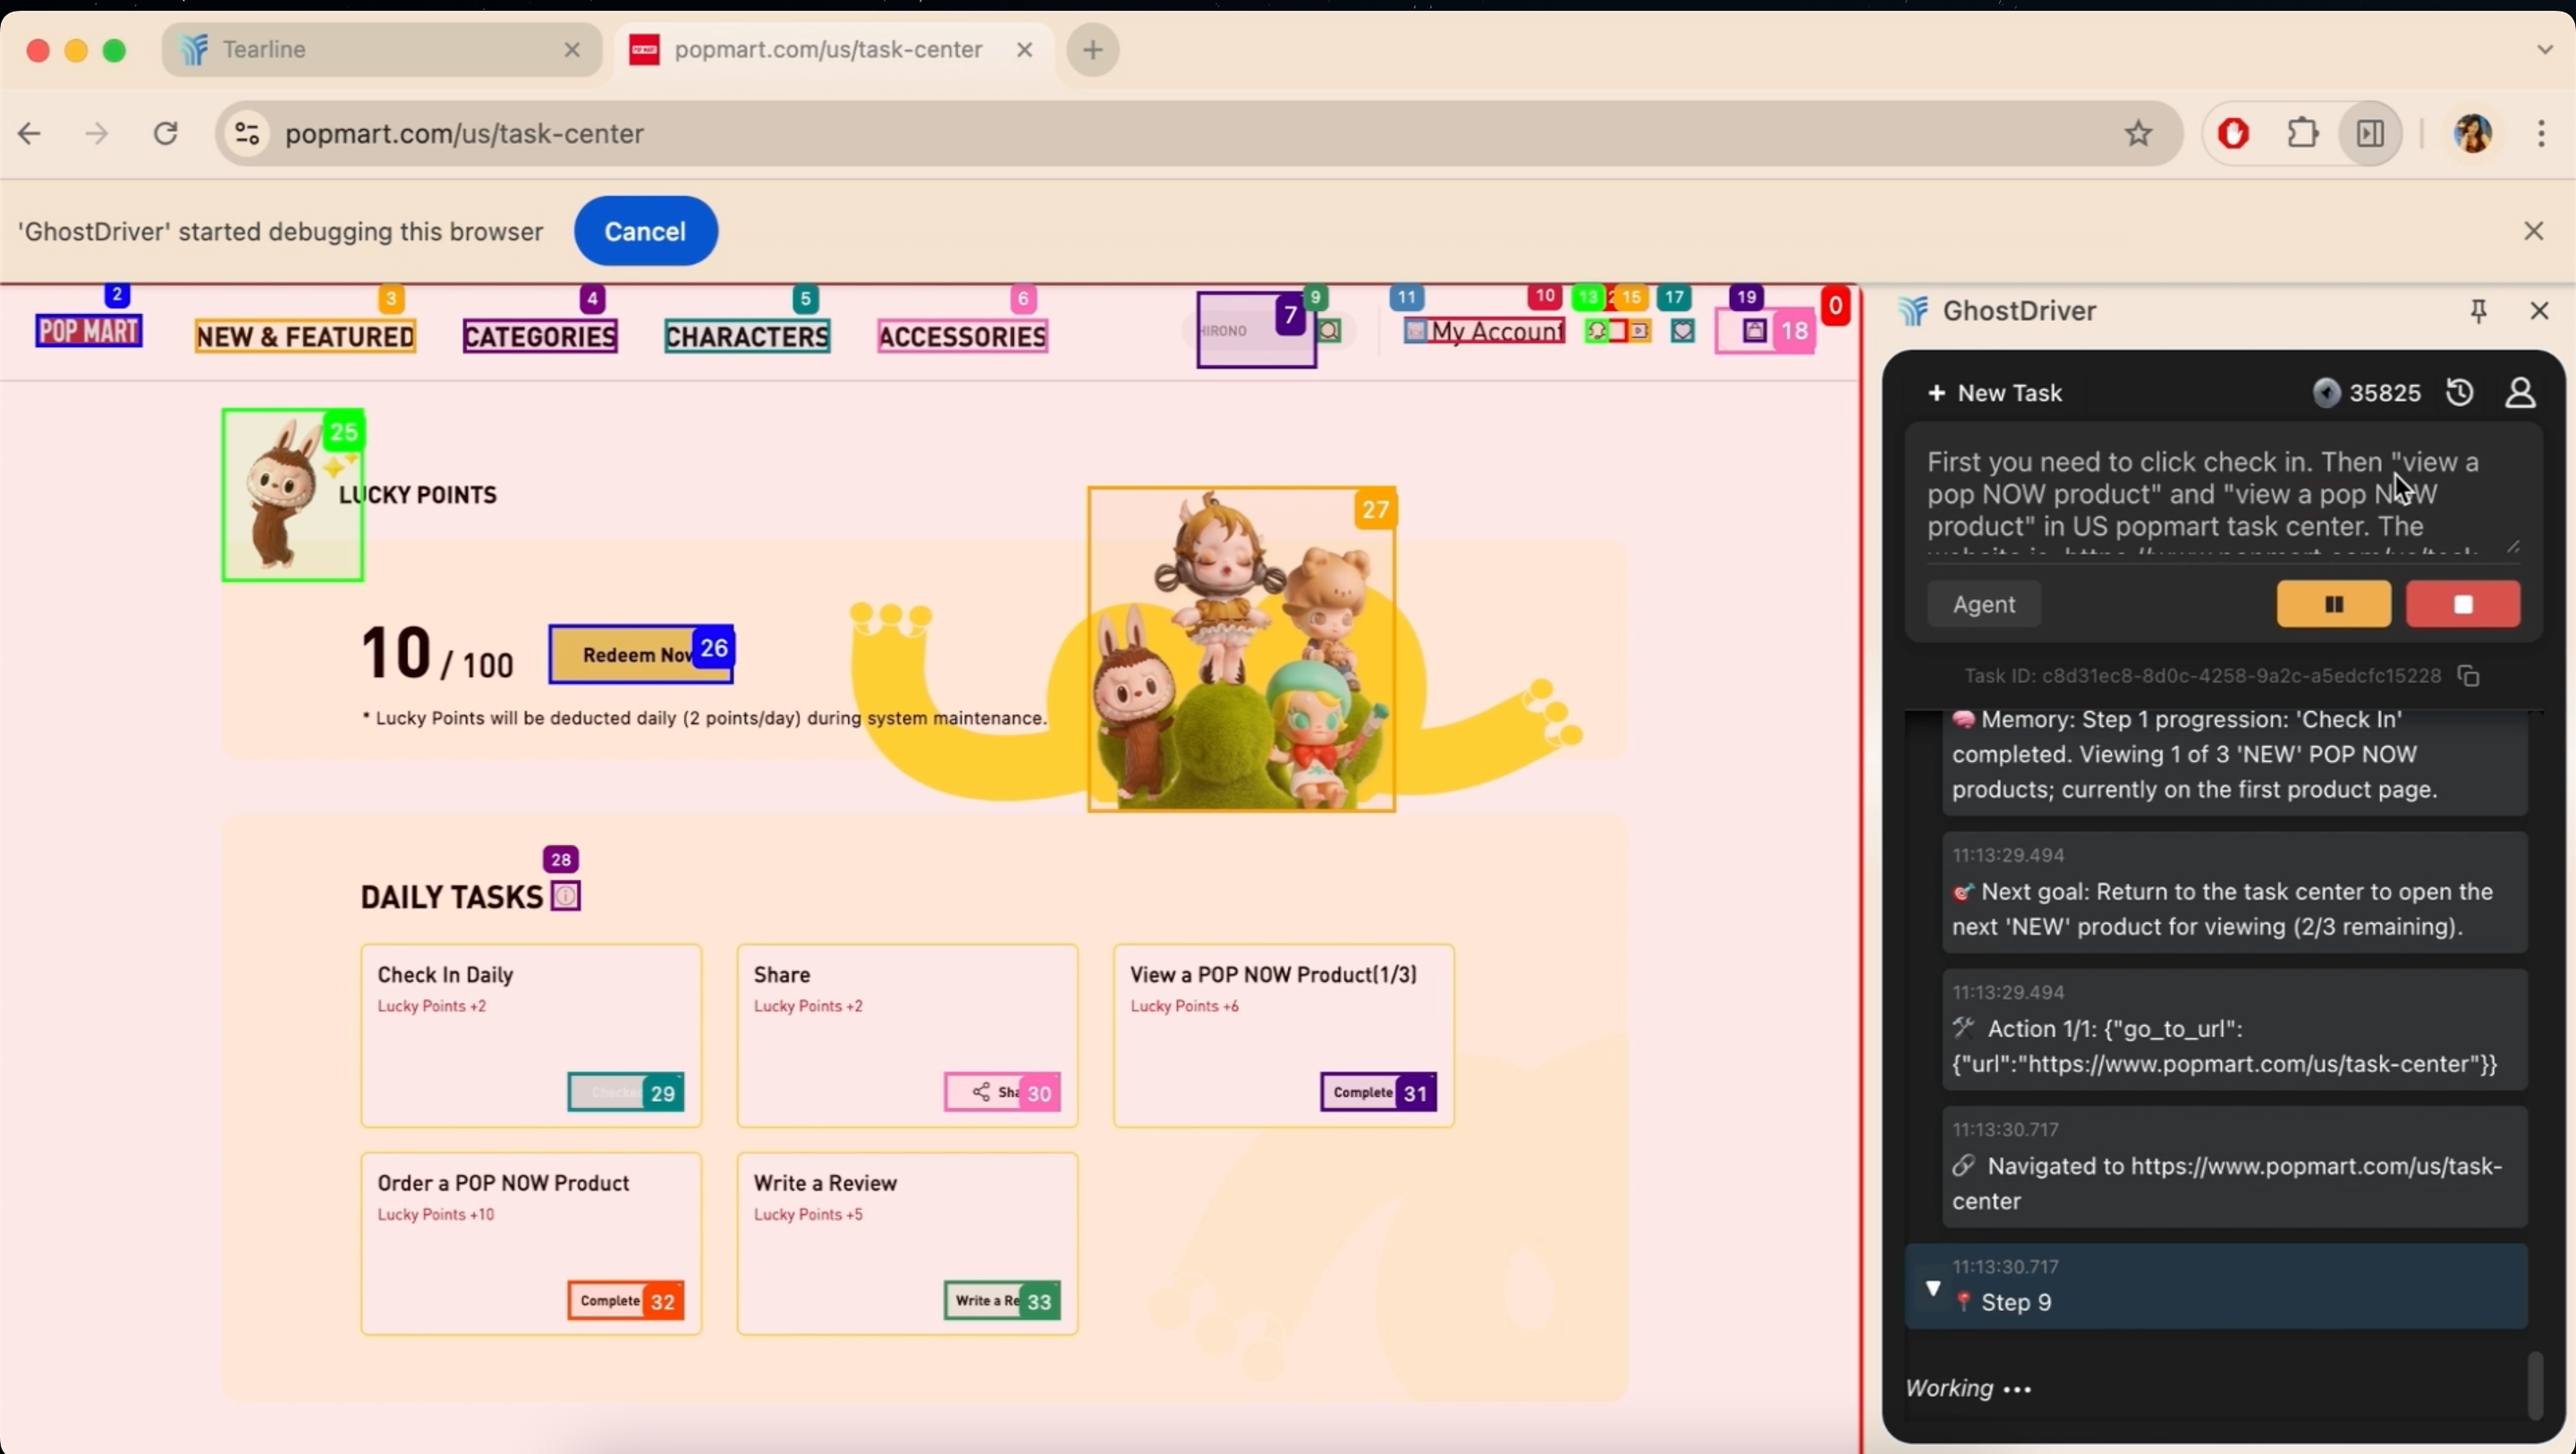Click the GhostDriver log scrollbar
The height and width of the screenshot is (1454, 2576).
pos(2534,1385)
